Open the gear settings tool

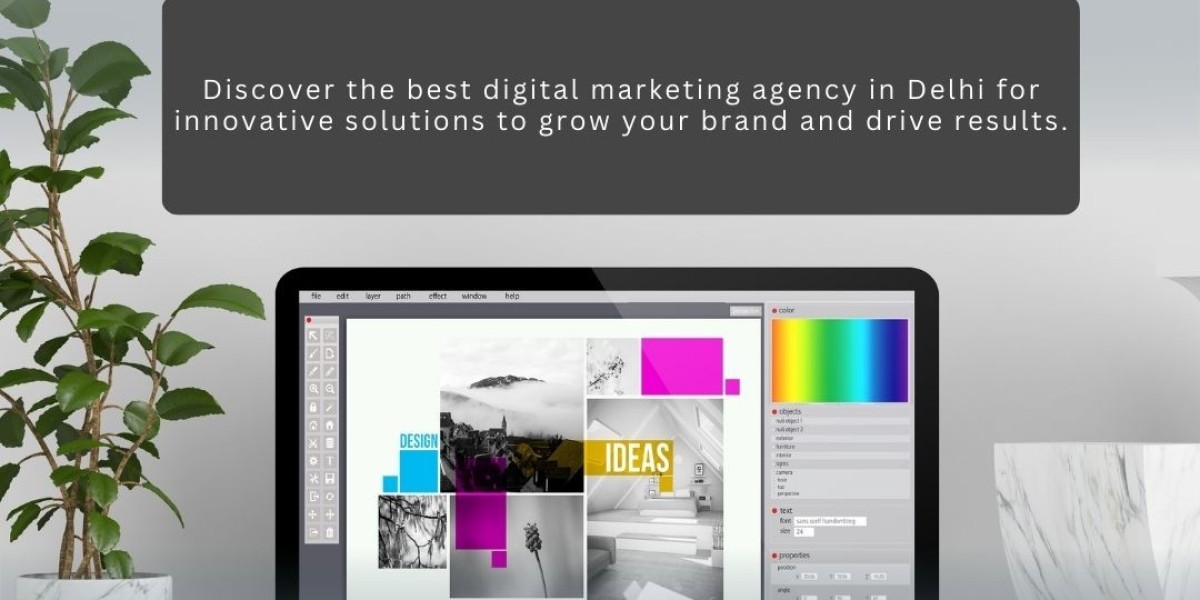(x=313, y=461)
